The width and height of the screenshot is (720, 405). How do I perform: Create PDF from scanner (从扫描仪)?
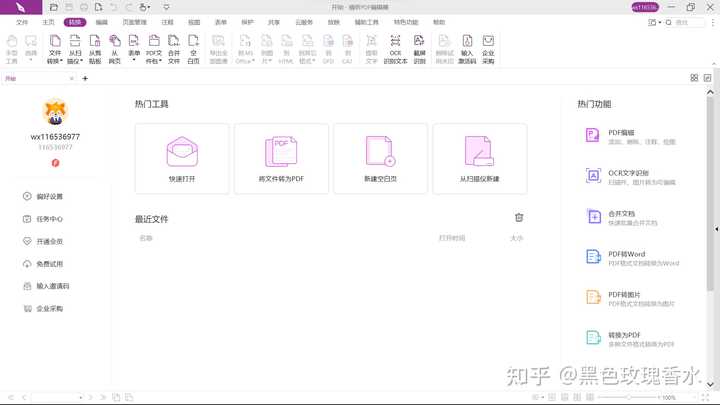tap(75, 49)
